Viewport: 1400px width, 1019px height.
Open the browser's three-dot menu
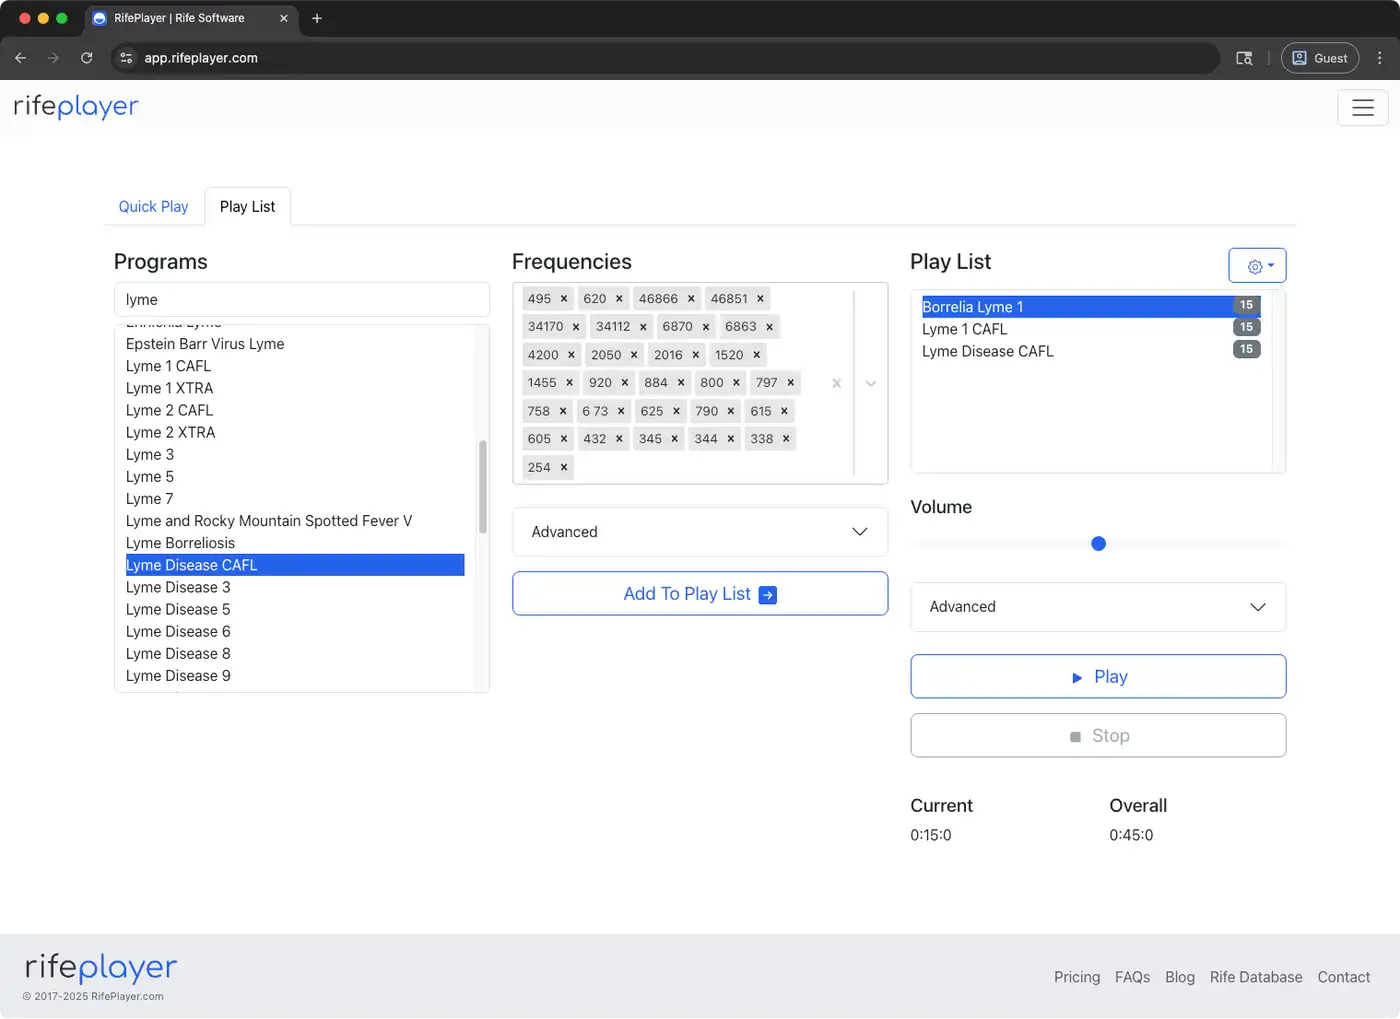tap(1379, 58)
